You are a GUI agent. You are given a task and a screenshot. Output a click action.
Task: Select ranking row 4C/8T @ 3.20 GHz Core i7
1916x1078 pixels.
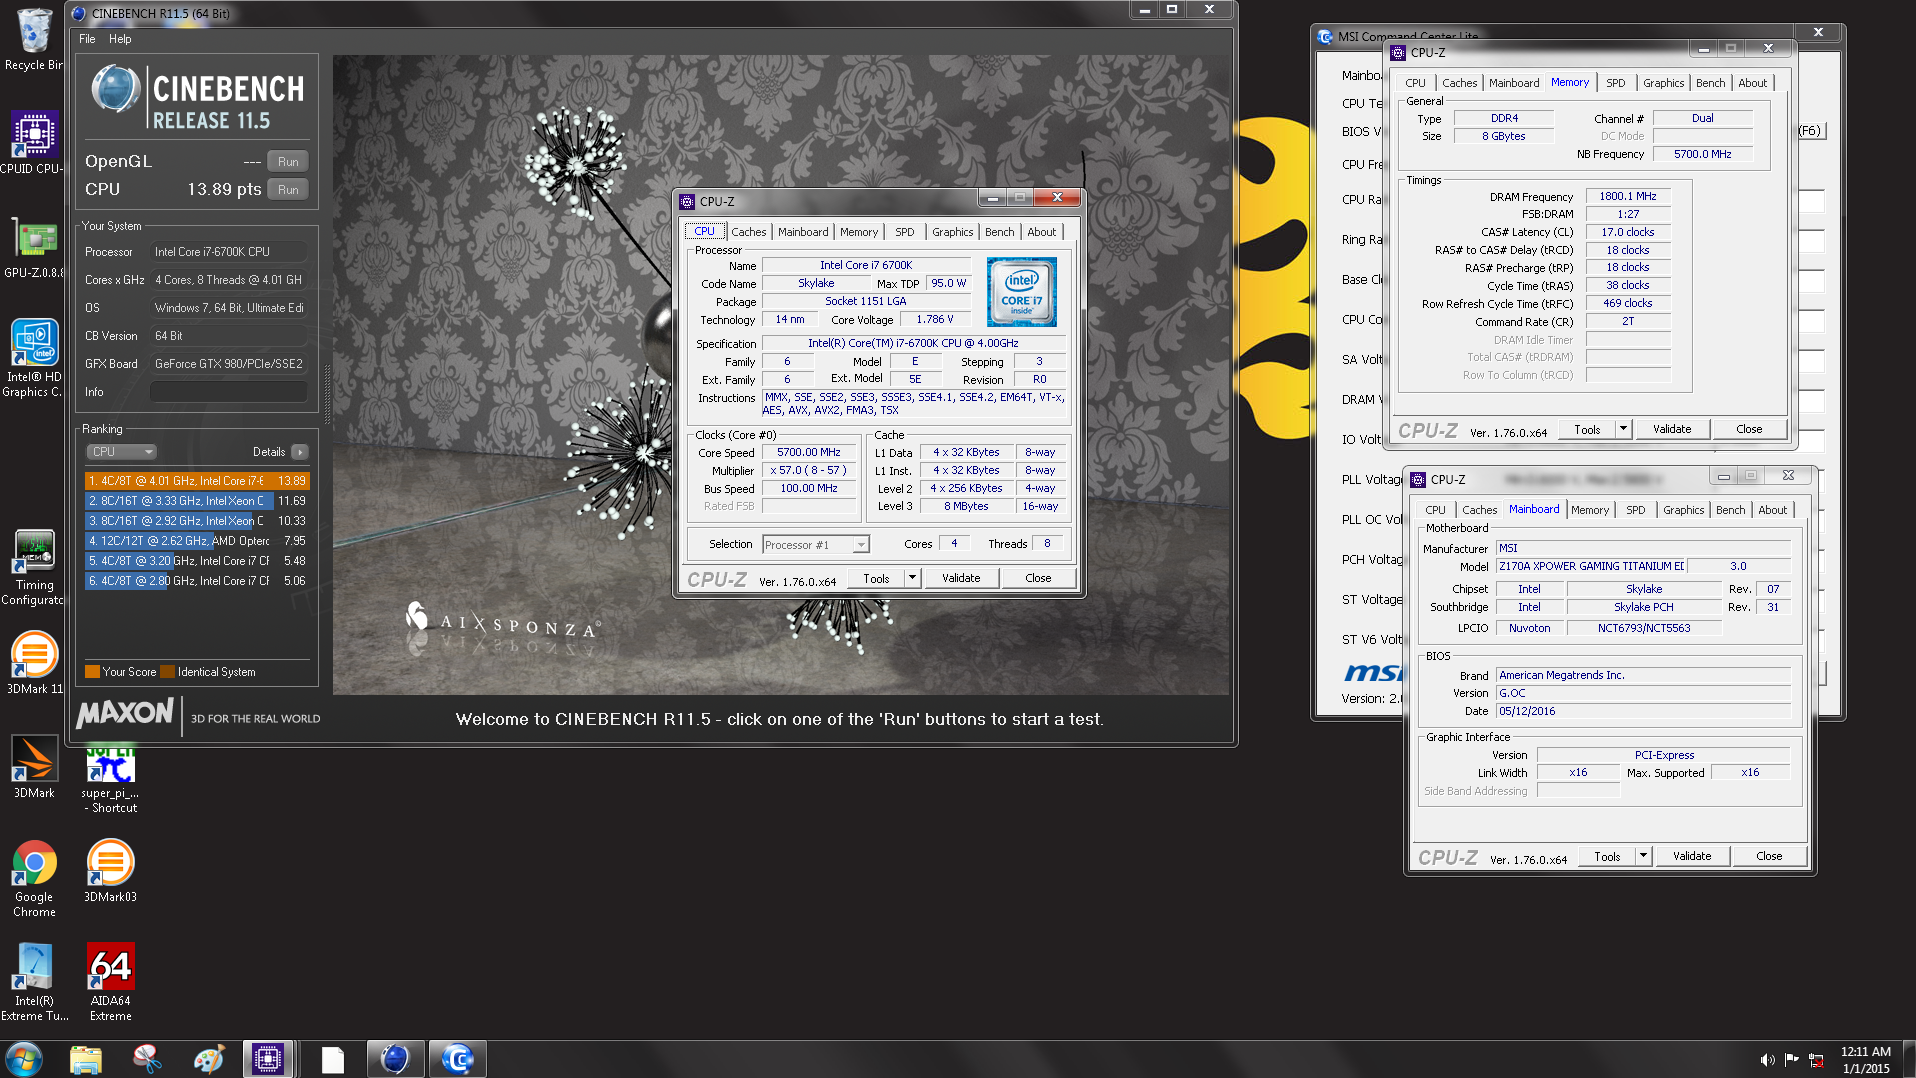[x=197, y=561]
